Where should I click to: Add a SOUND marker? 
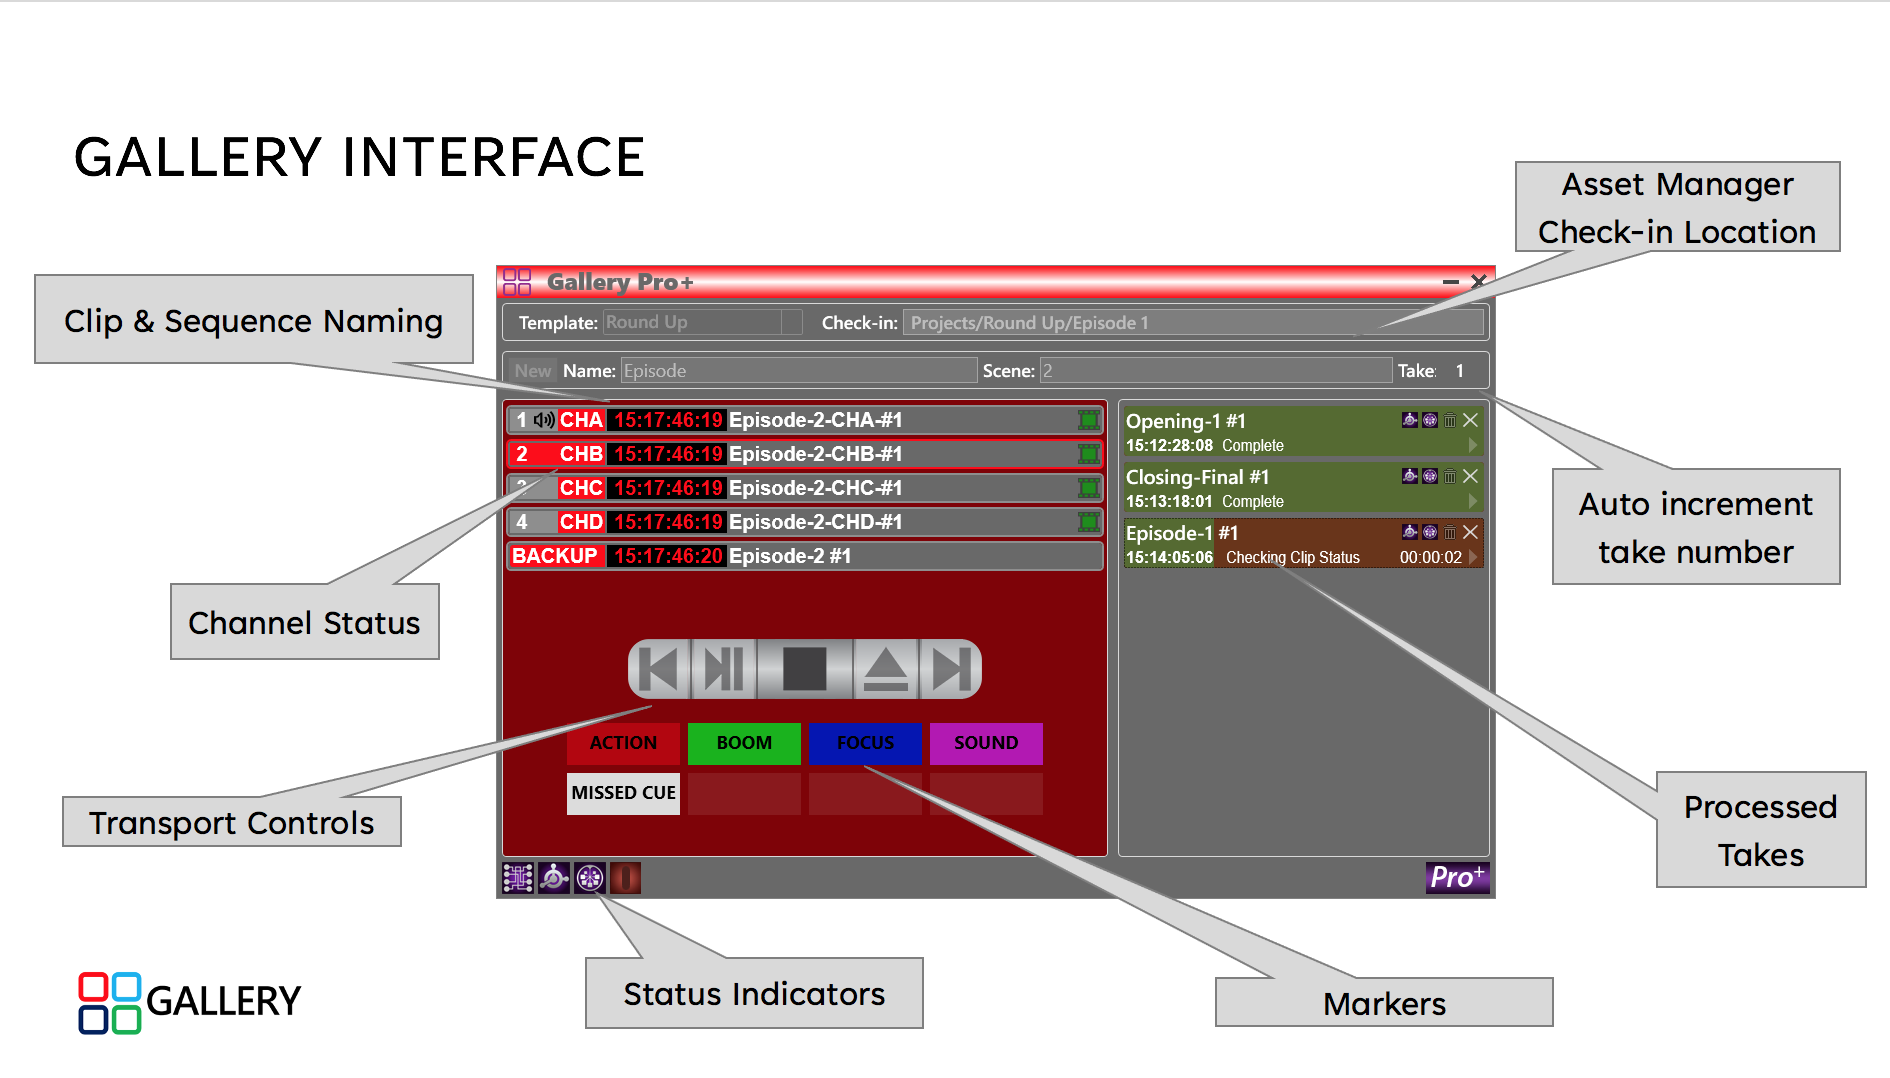coord(986,743)
